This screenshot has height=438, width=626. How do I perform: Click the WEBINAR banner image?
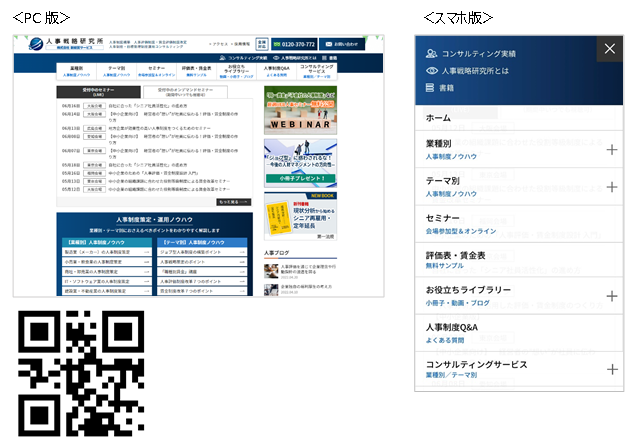300,110
